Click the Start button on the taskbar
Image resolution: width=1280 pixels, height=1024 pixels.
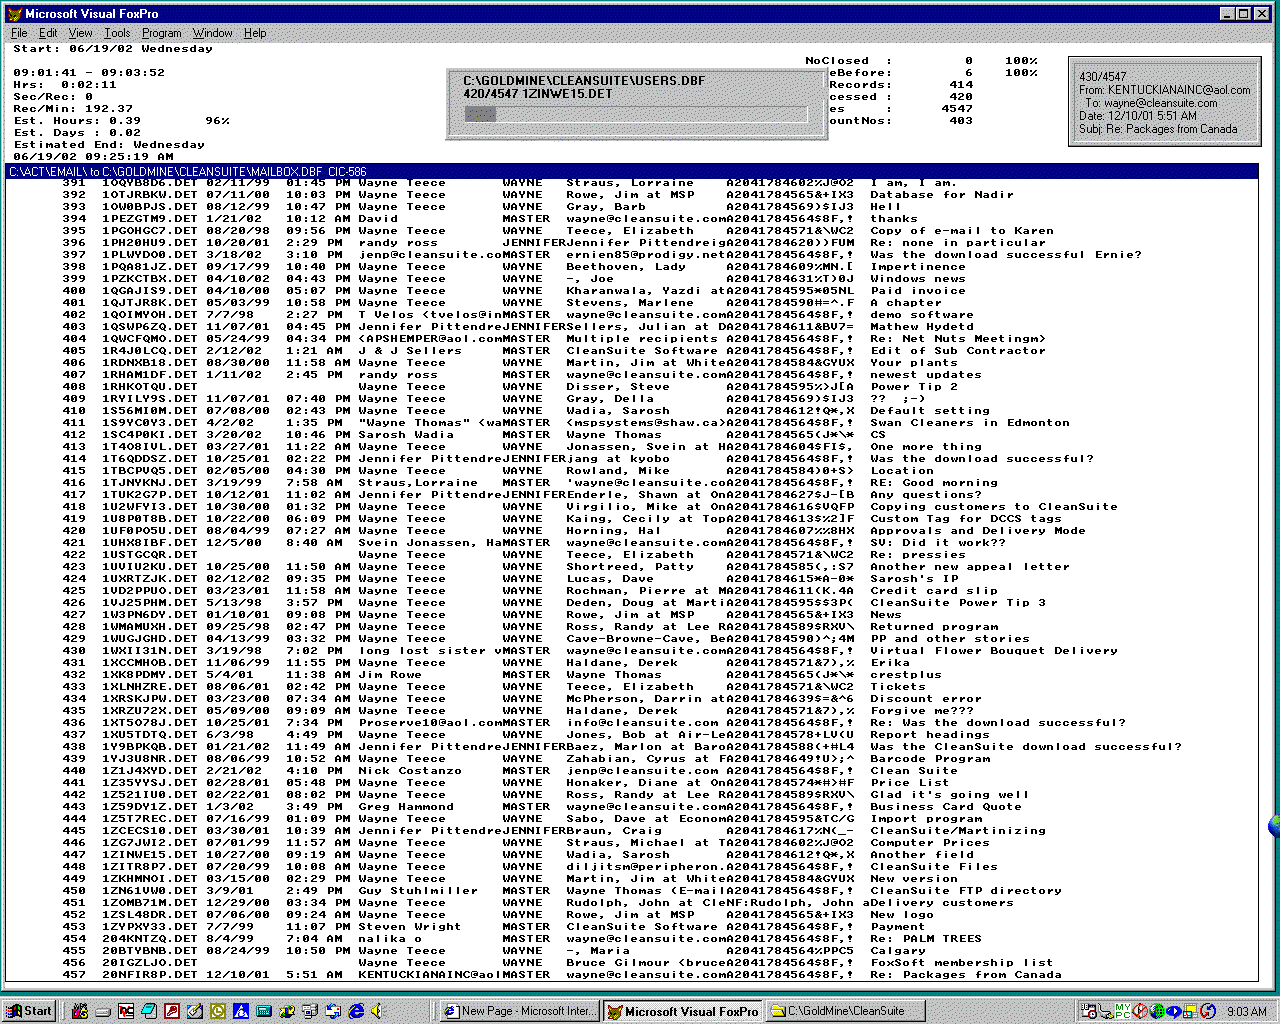click(x=28, y=1011)
